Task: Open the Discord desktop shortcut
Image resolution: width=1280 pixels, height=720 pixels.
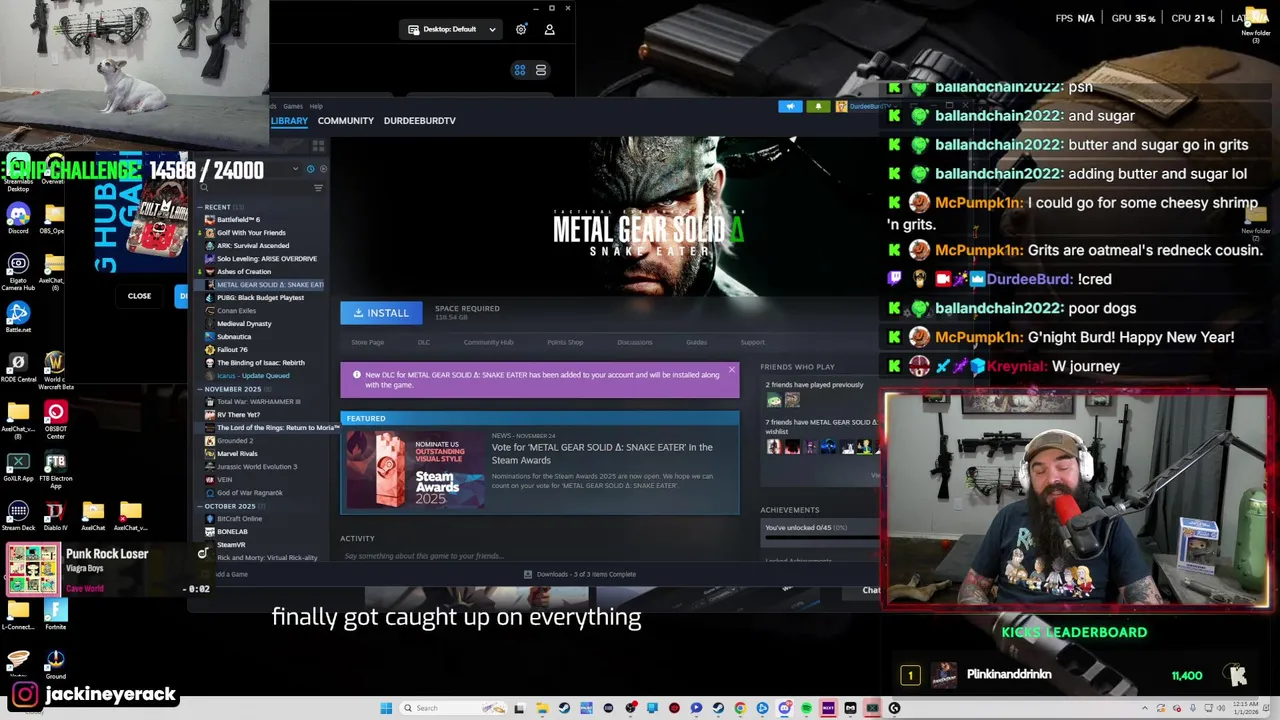Action: 18,218
